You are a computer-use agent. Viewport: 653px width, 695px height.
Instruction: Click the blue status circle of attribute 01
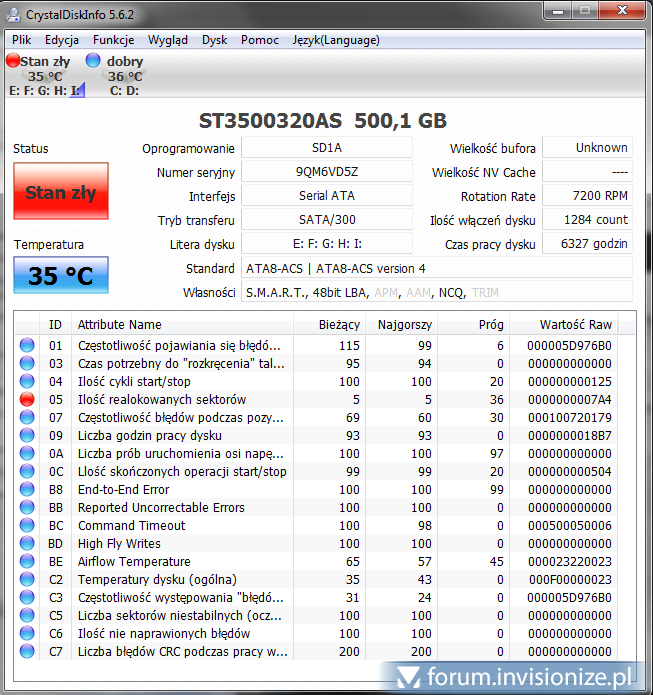pos(27,345)
